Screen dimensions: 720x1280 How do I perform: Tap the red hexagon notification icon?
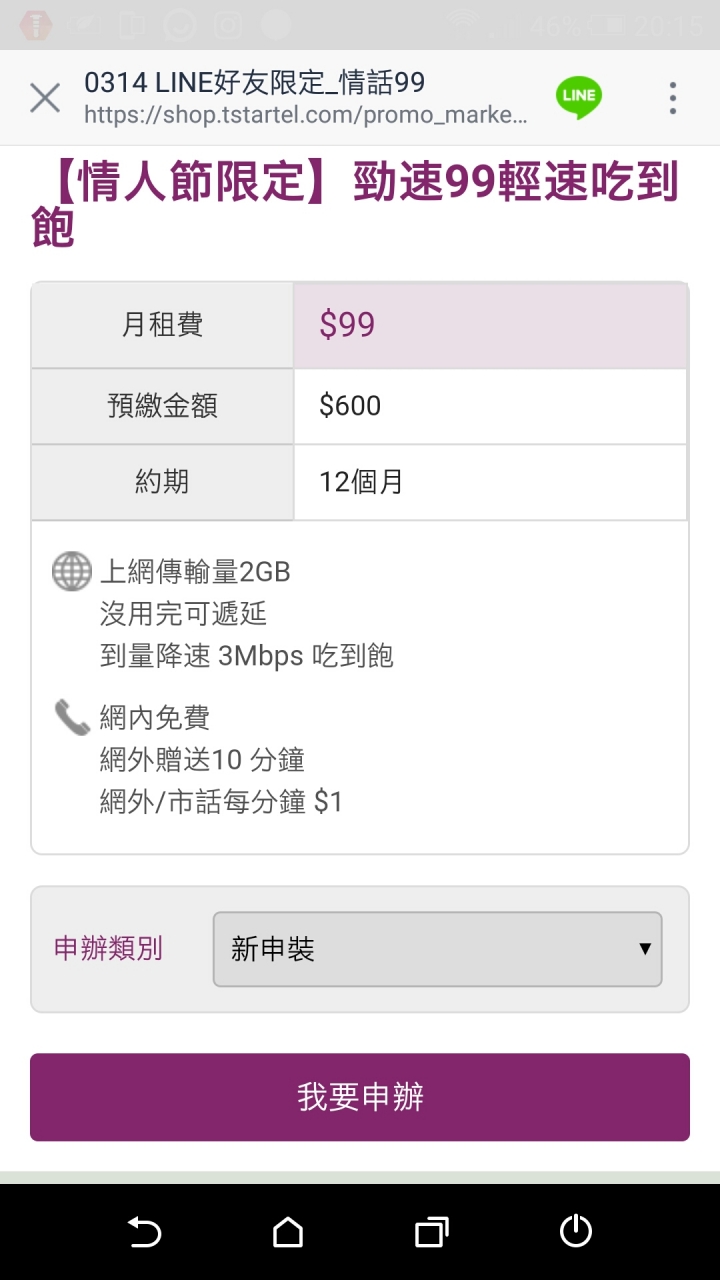[36, 25]
